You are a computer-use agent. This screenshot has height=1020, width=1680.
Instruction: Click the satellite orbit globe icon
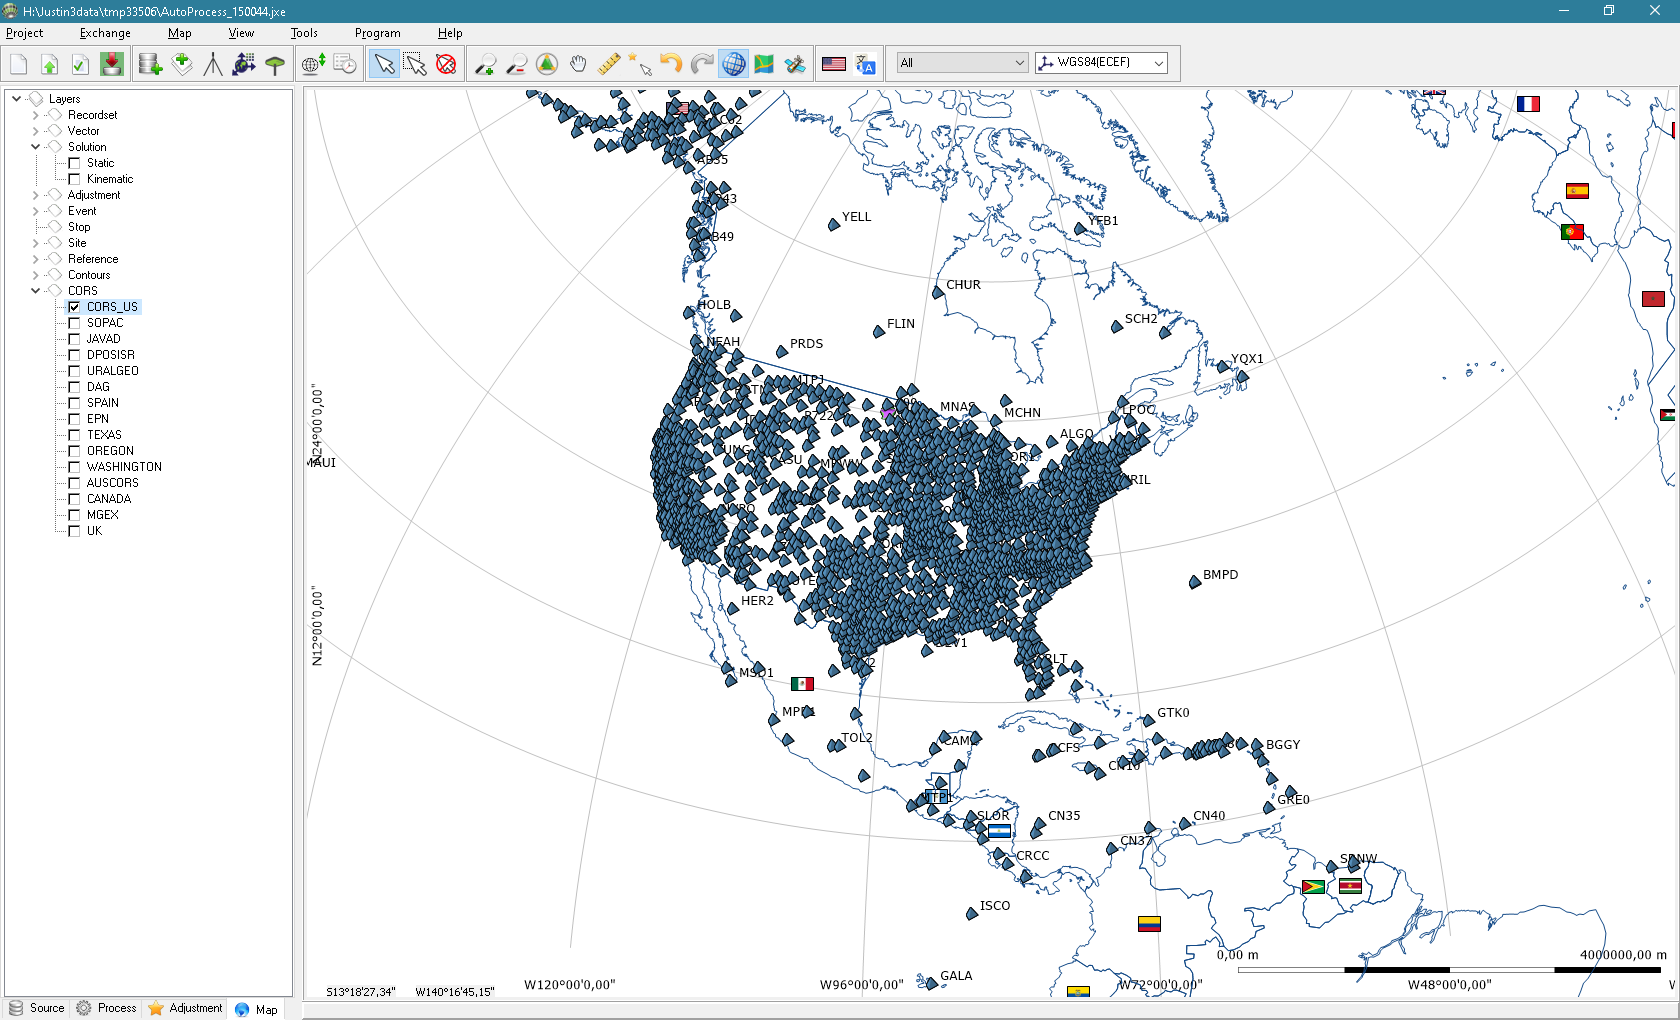pos(244,64)
